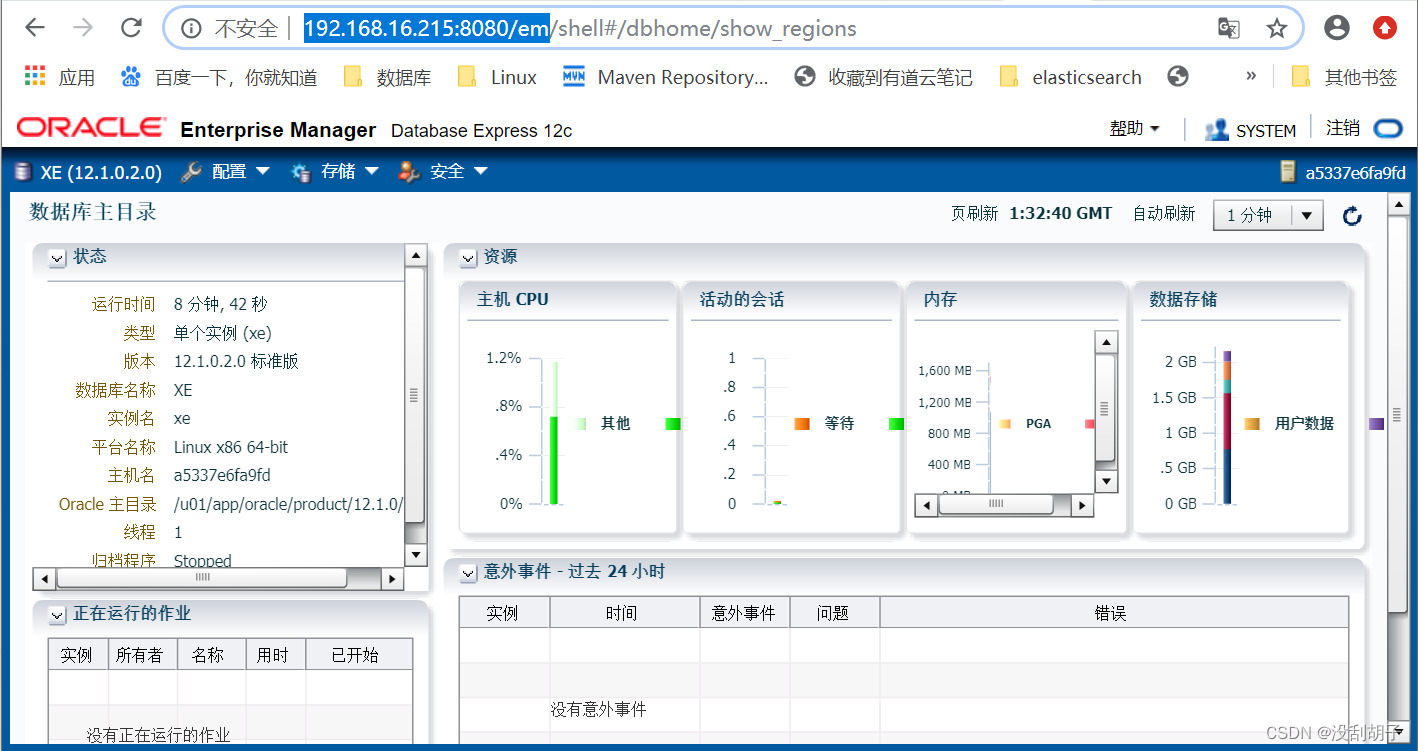This screenshot has height=751, width=1418.
Task: Click the 内存 chart scroll up arrow
Action: click(x=1105, y=342)
